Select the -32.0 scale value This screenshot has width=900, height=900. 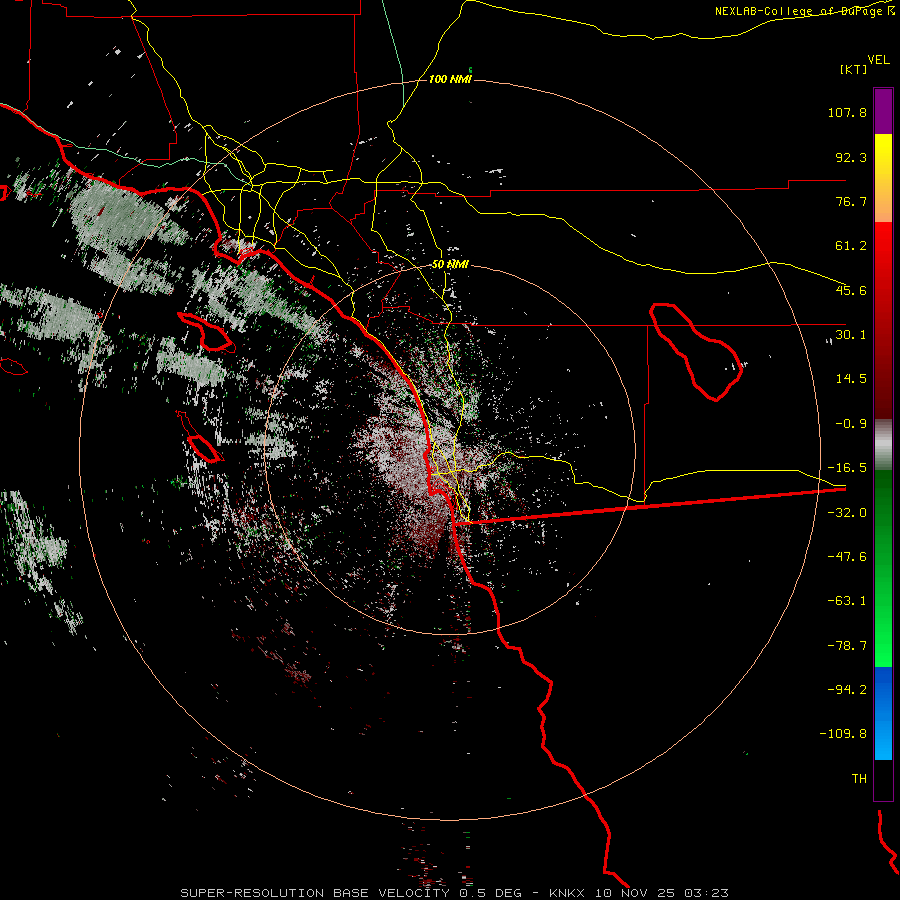click(847, 513)
